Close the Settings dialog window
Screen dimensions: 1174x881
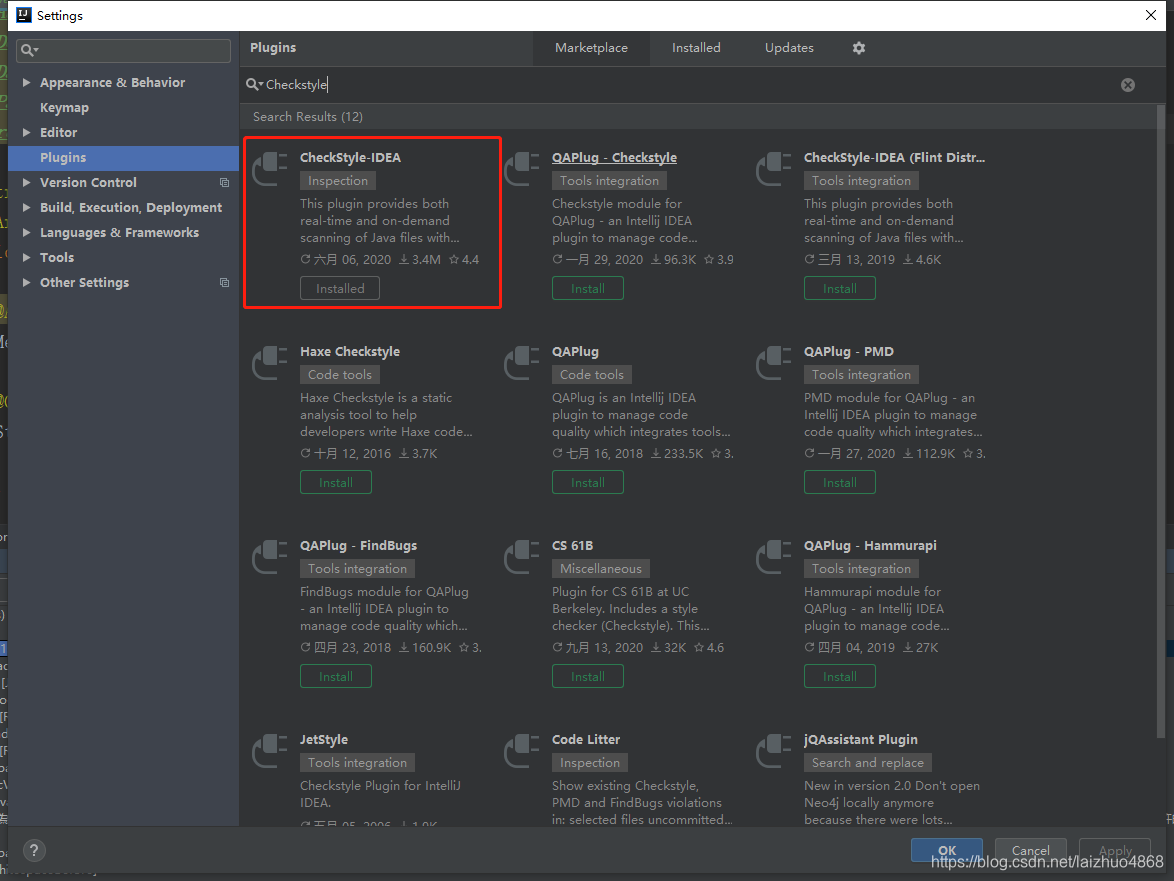[x=1151, y=15]
